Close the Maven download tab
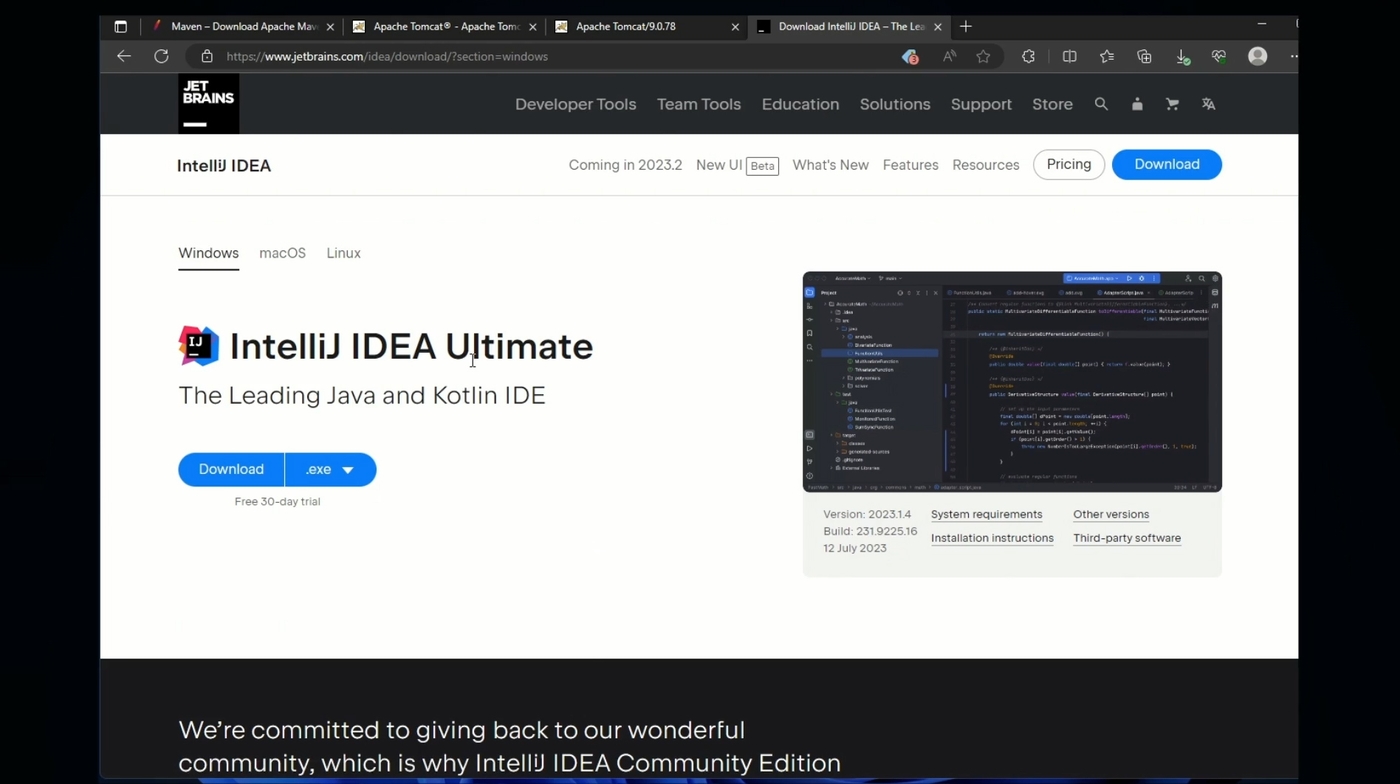The width and height of the screenshot is (1400, 784). tap(330, 27)
